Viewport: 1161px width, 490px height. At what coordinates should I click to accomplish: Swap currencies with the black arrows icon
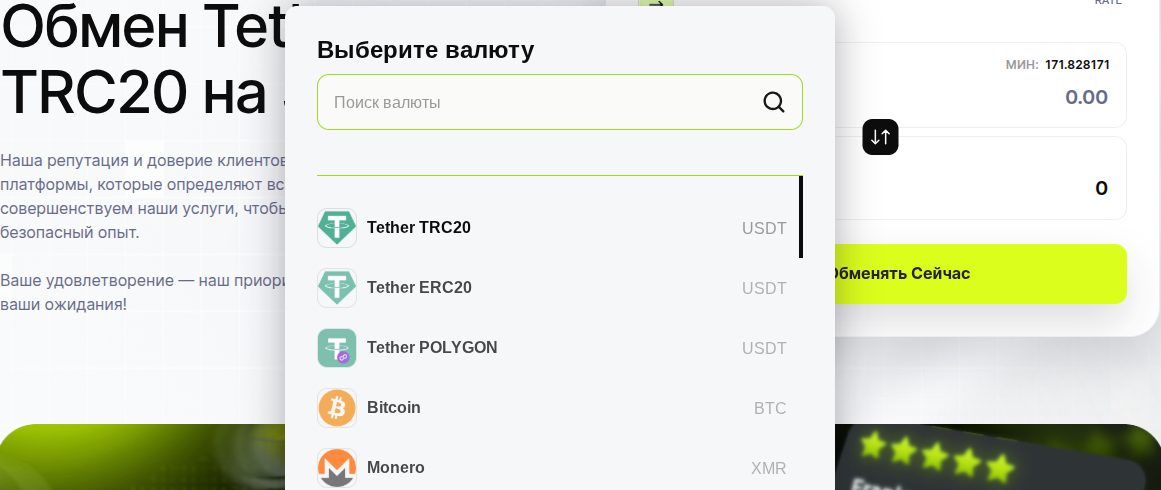click(881, 137)
